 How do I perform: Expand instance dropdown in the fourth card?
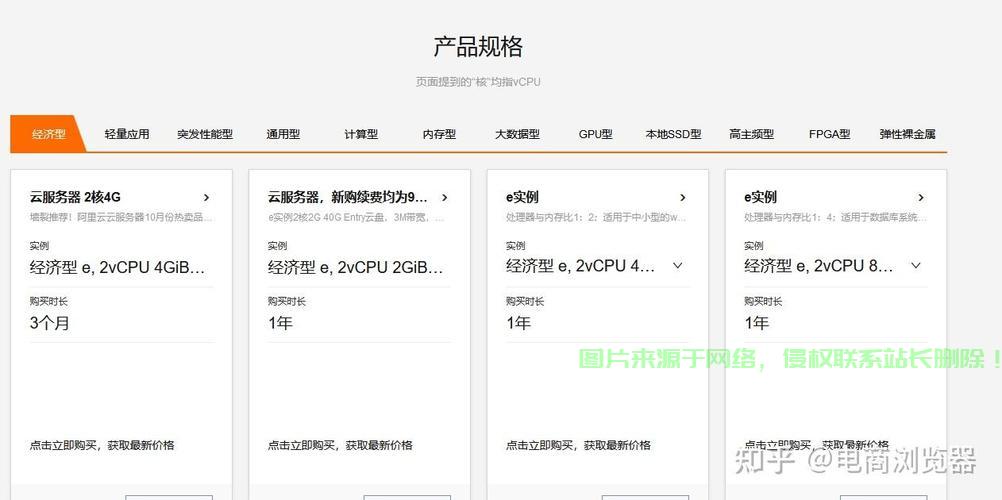tap(915, 266)
